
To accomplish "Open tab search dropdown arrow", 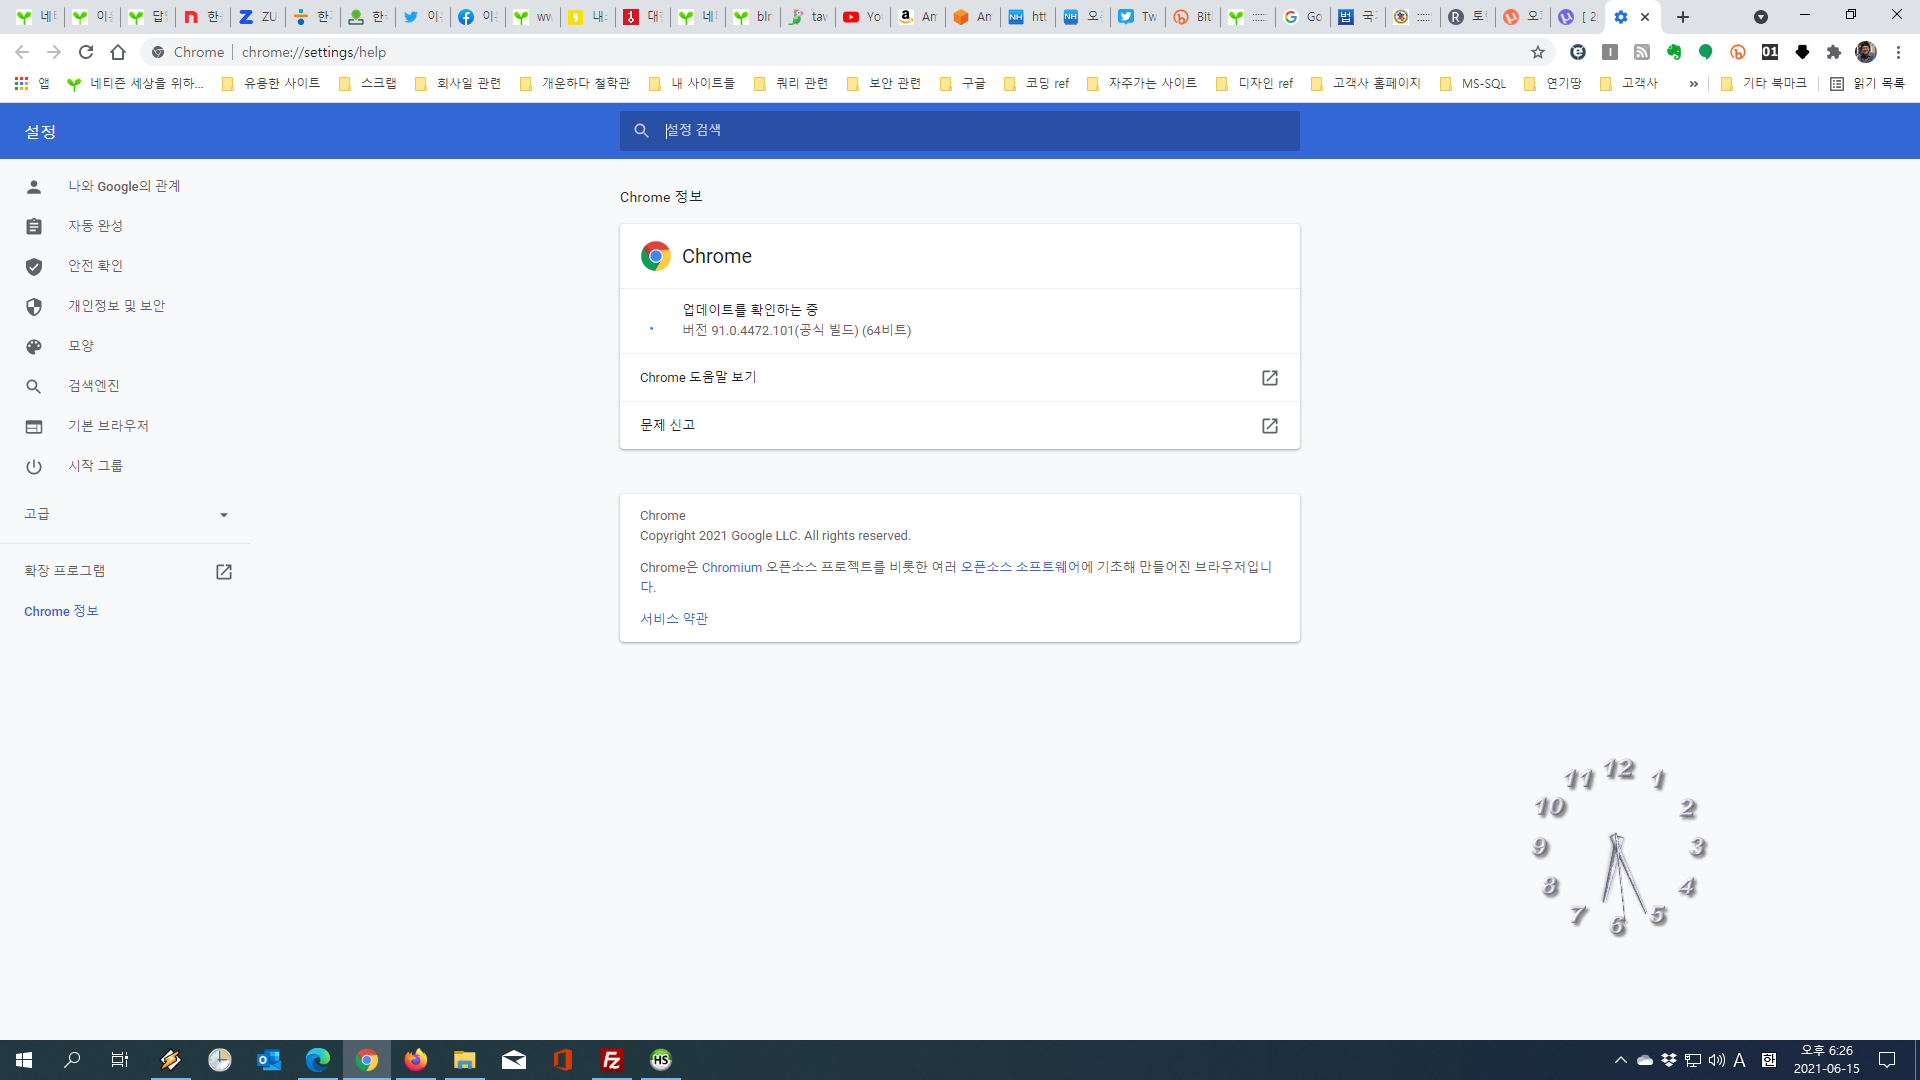I will coord(1761,17).
